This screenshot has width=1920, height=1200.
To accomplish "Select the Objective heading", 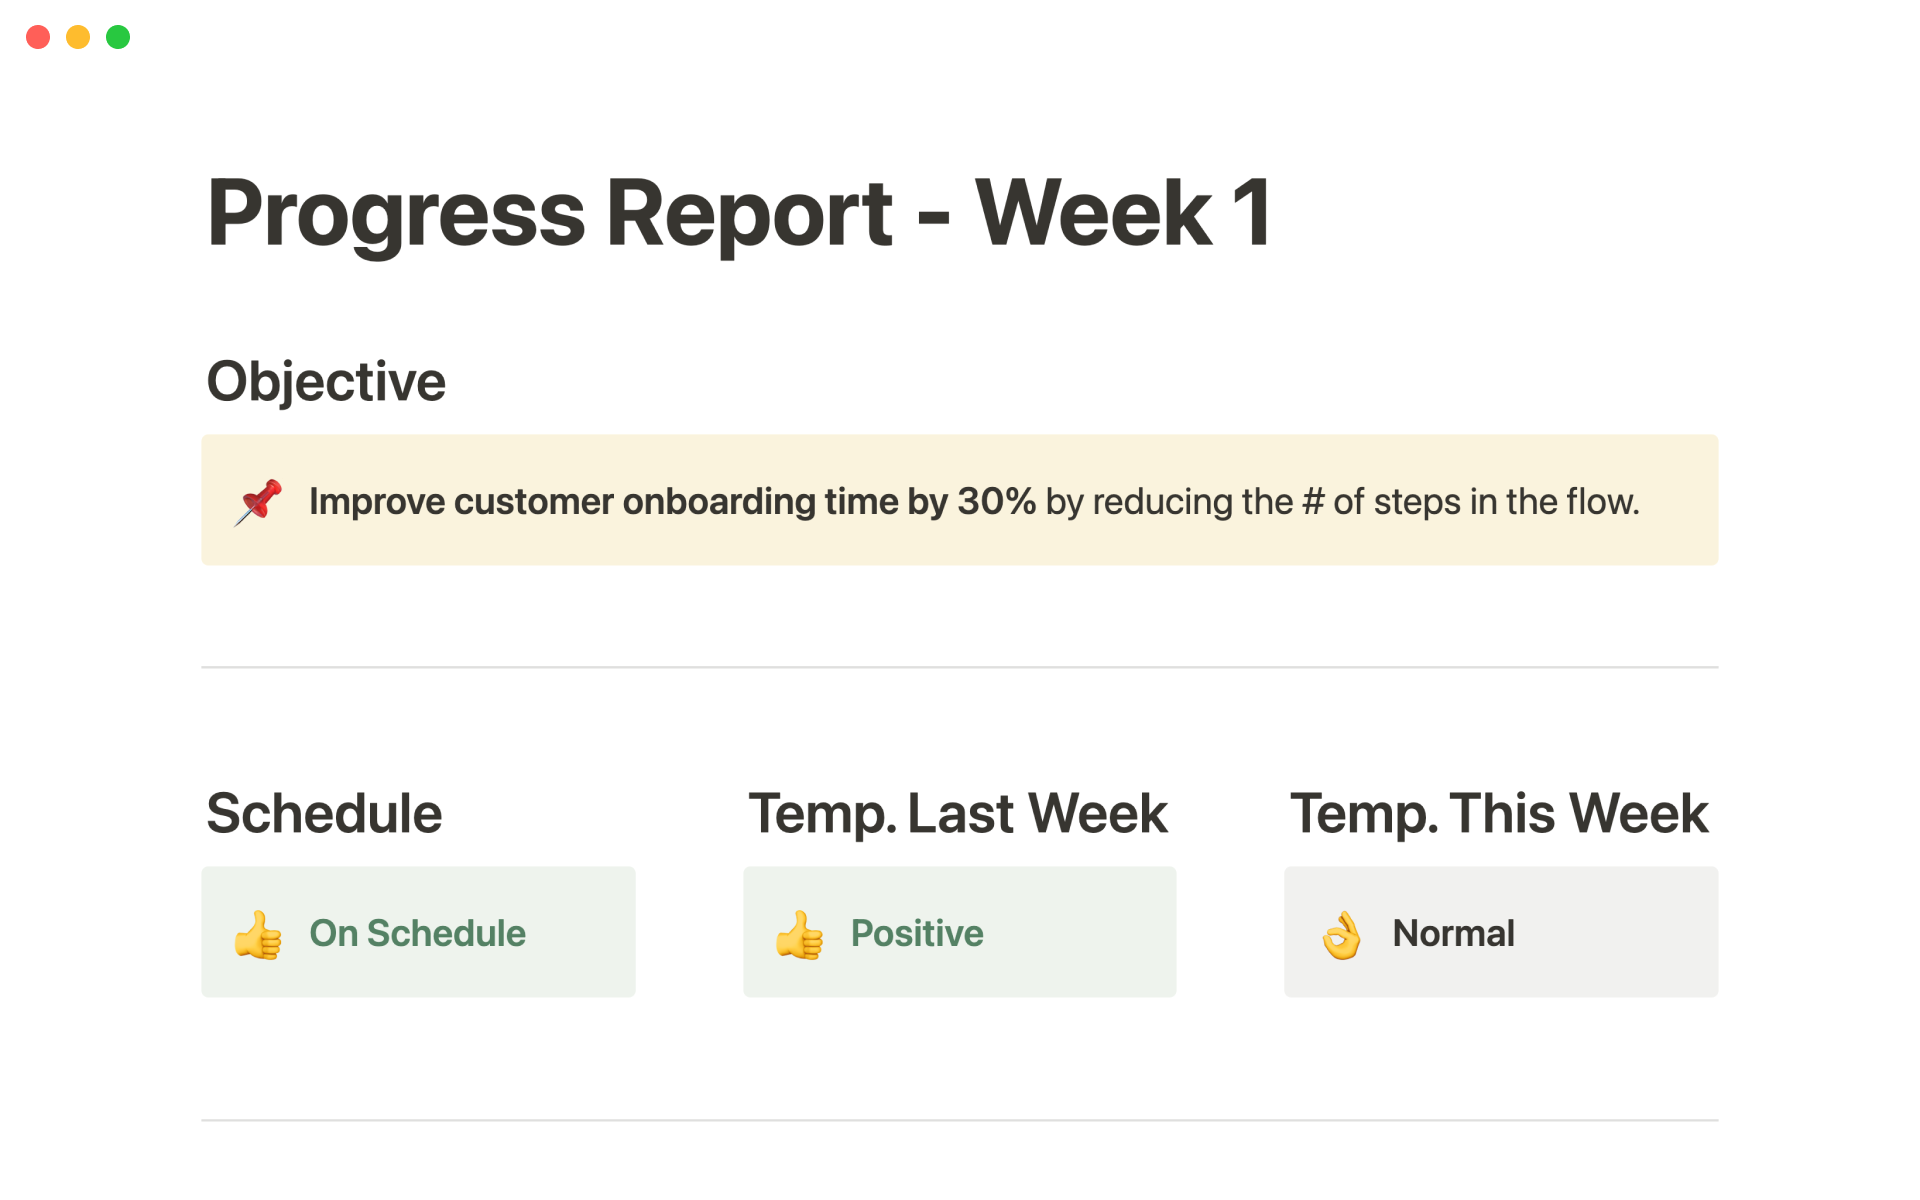I will click(326, 382).
